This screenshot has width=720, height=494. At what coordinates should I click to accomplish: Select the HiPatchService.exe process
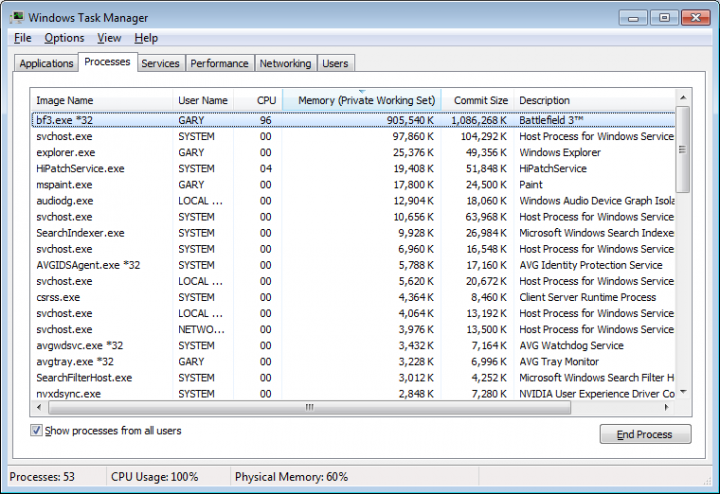click(x=353, y=168)
